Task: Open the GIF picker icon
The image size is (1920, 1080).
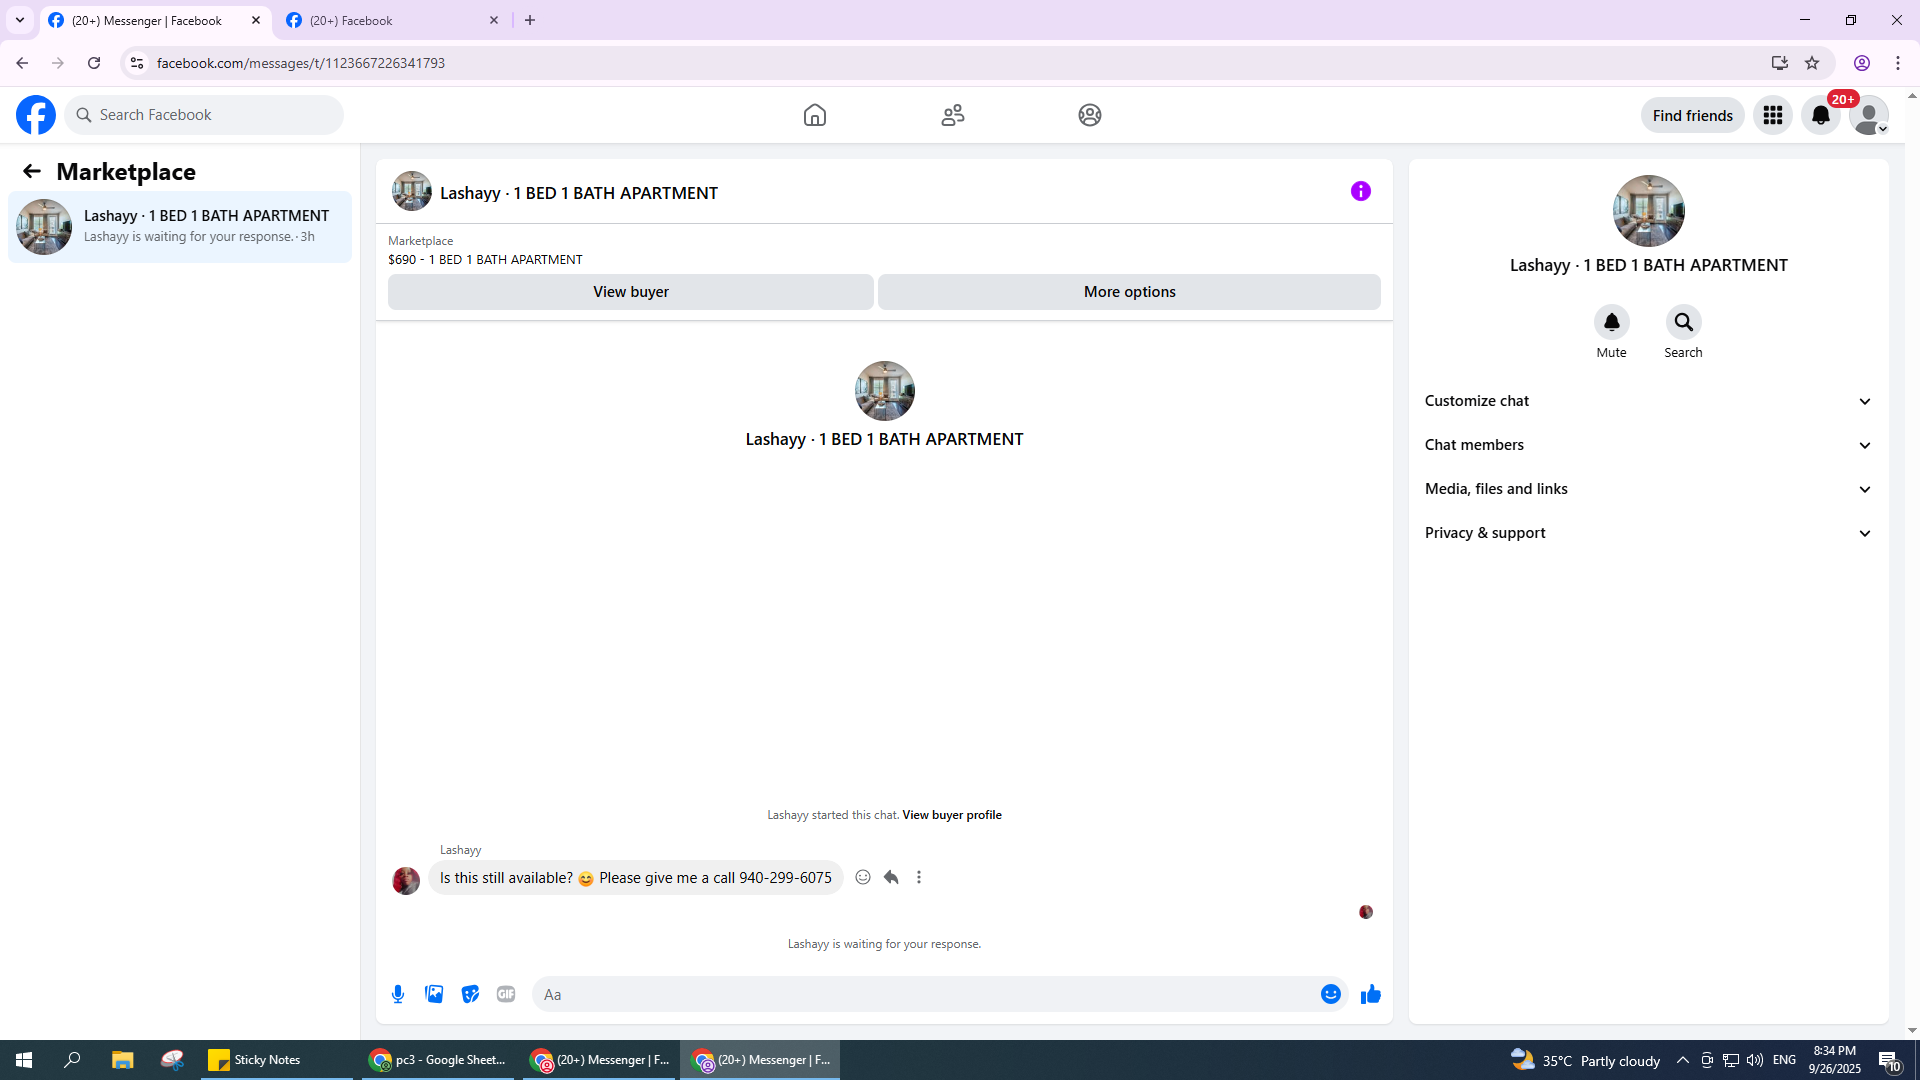Action: point(506,994)
